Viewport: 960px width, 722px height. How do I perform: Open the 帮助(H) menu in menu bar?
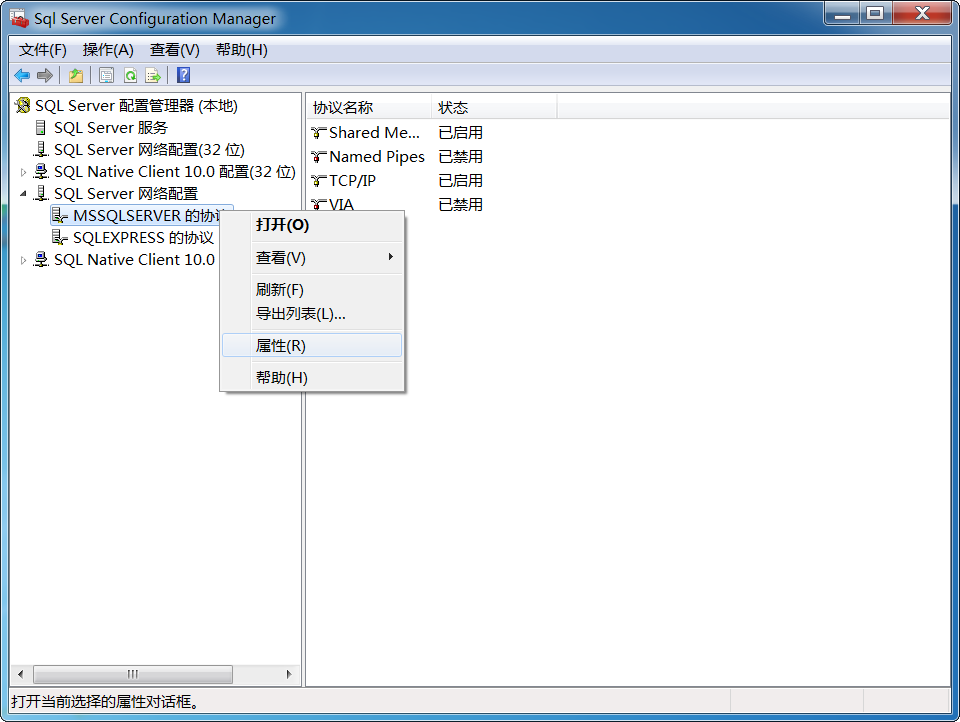pyautogui.click(x=242, y=50)
